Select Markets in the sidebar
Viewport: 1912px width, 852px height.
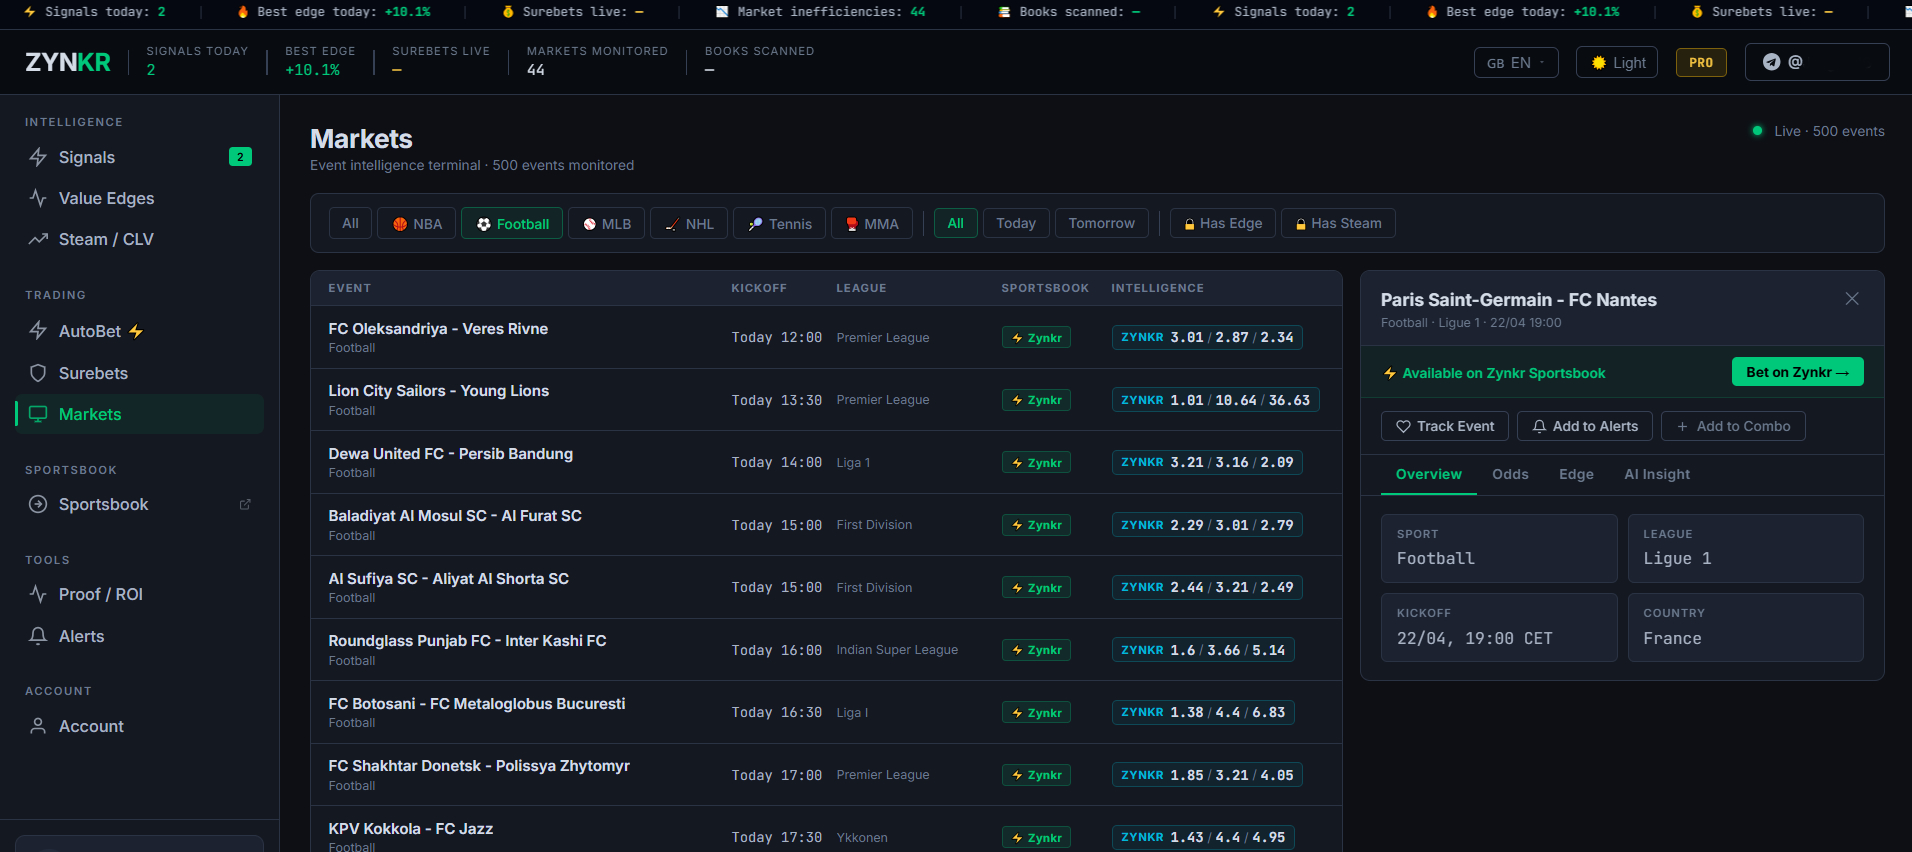pos(140,414)
